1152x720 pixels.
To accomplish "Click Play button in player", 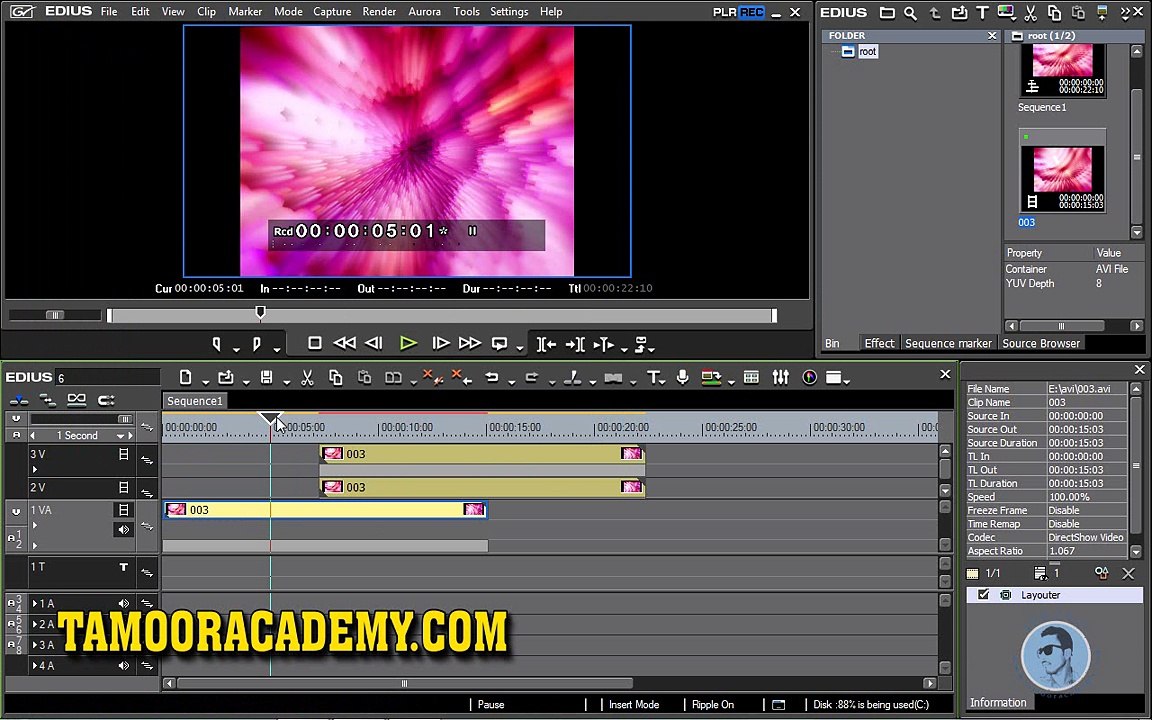I will click(x=408, y=343).
